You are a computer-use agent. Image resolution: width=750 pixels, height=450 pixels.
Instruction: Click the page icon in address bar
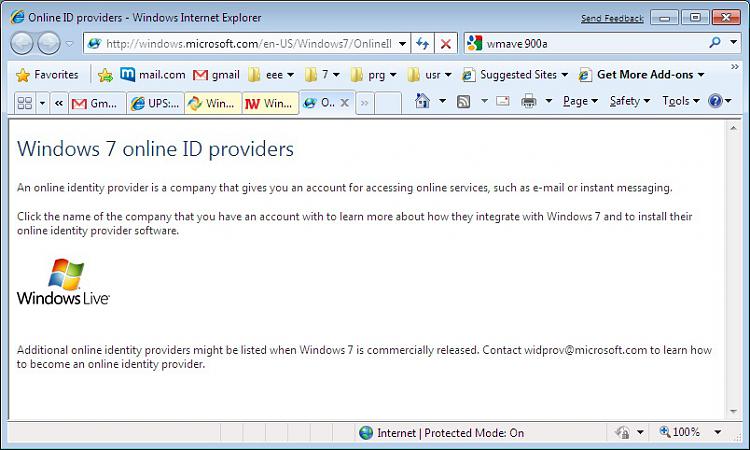pos(94,44)
